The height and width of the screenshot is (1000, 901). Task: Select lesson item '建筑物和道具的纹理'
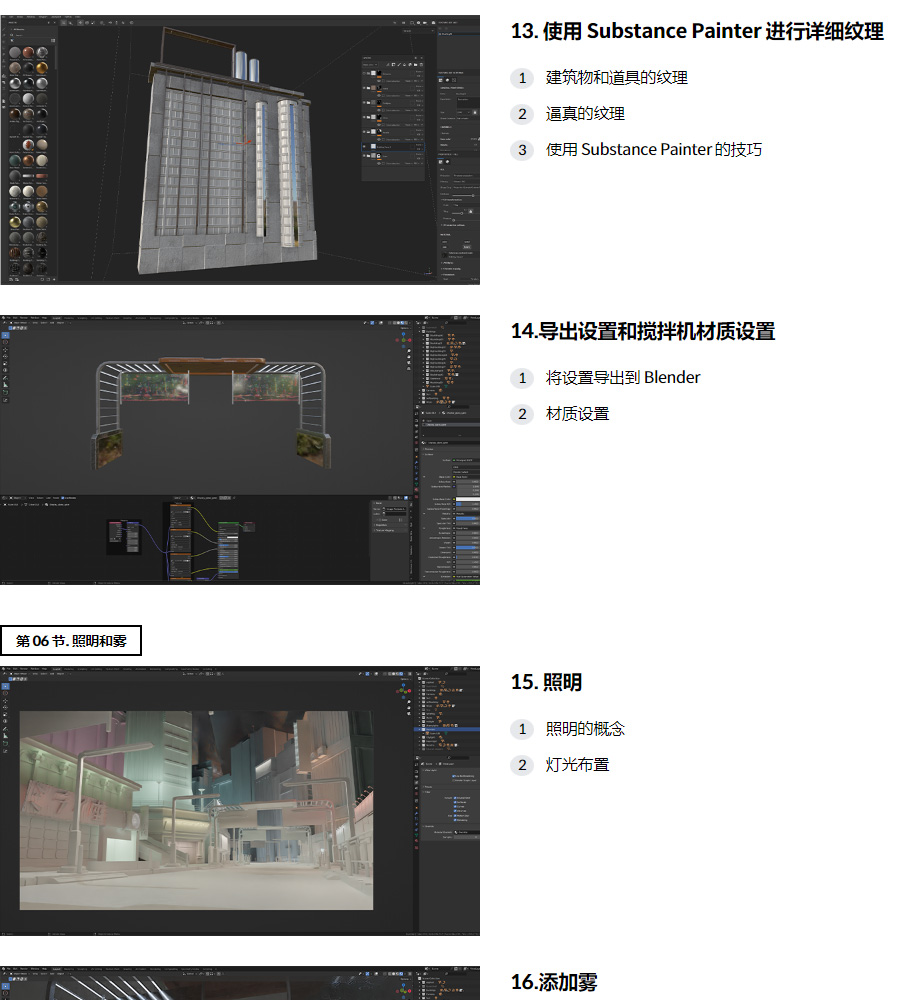coord(616,78)
